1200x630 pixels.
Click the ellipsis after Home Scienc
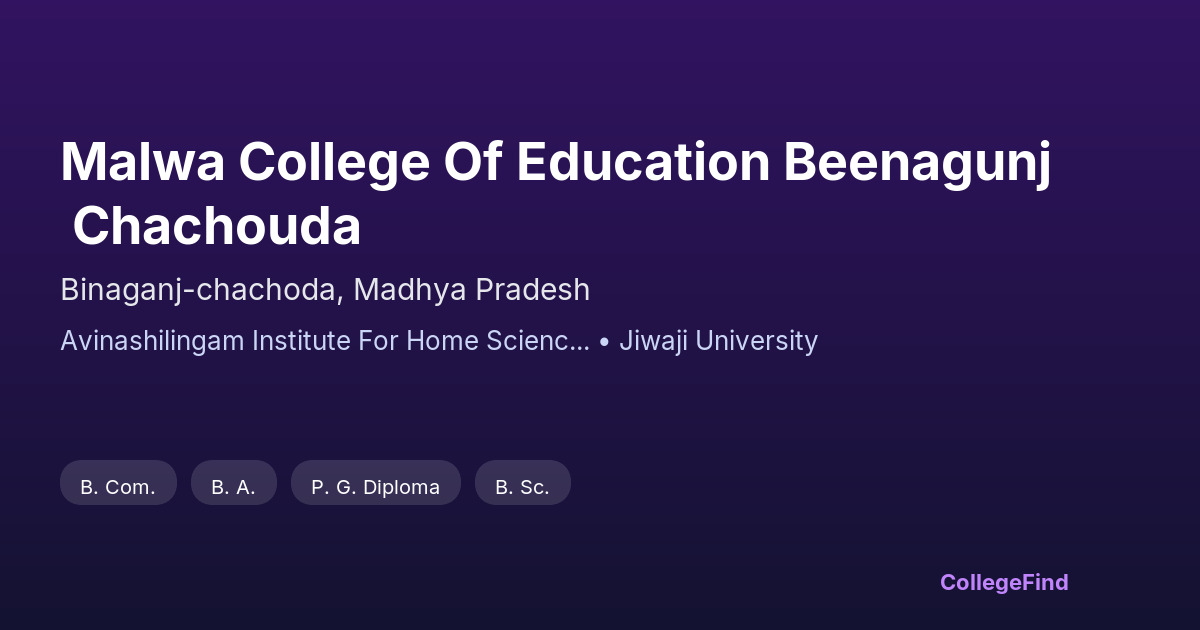pos(580,343)
